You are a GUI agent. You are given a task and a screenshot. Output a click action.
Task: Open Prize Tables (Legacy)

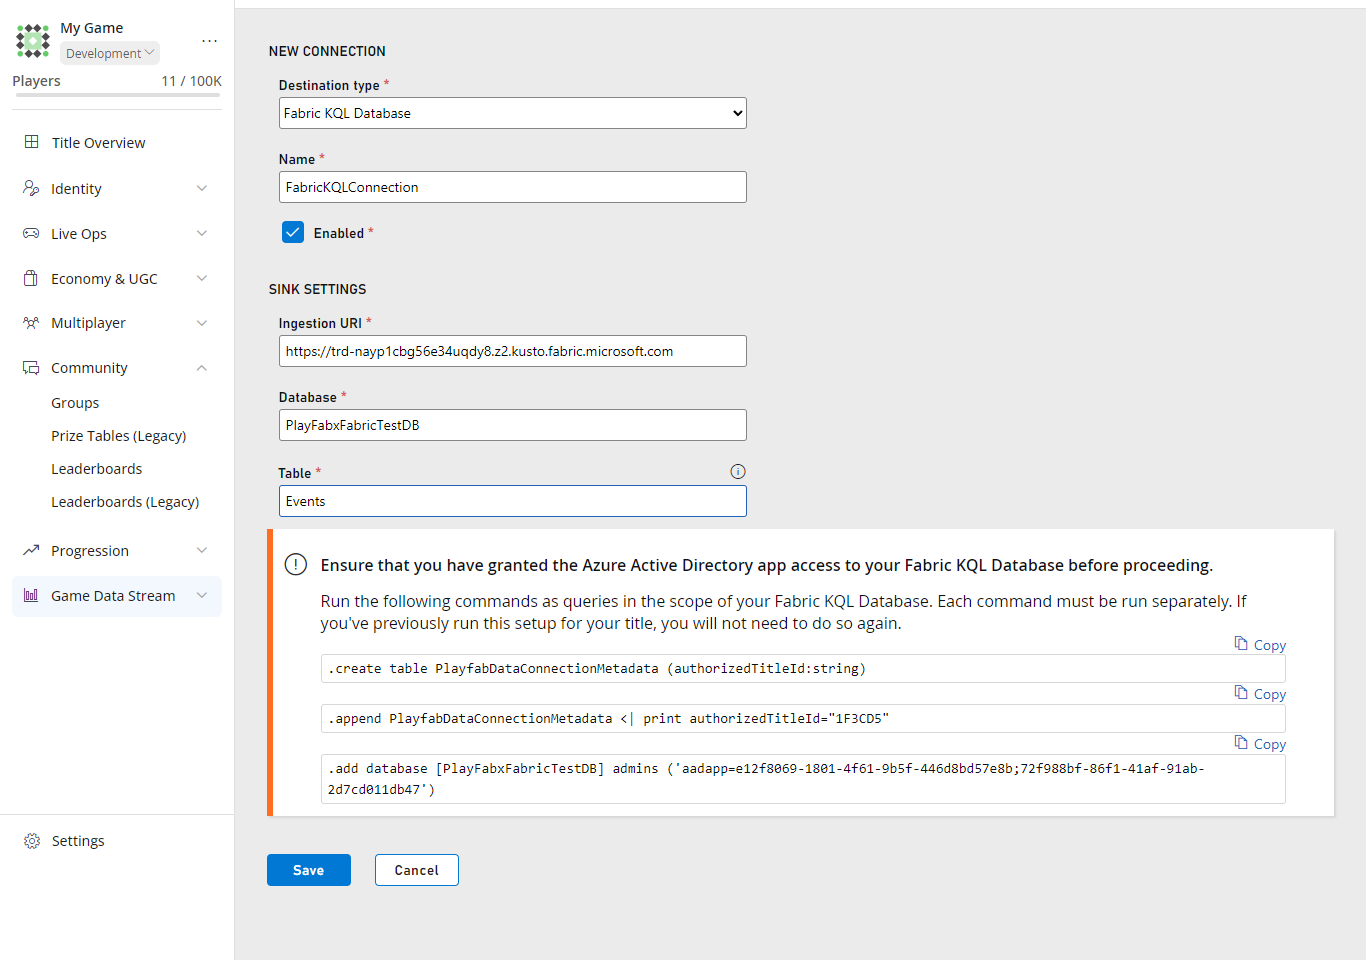click(x=119, y=436)
